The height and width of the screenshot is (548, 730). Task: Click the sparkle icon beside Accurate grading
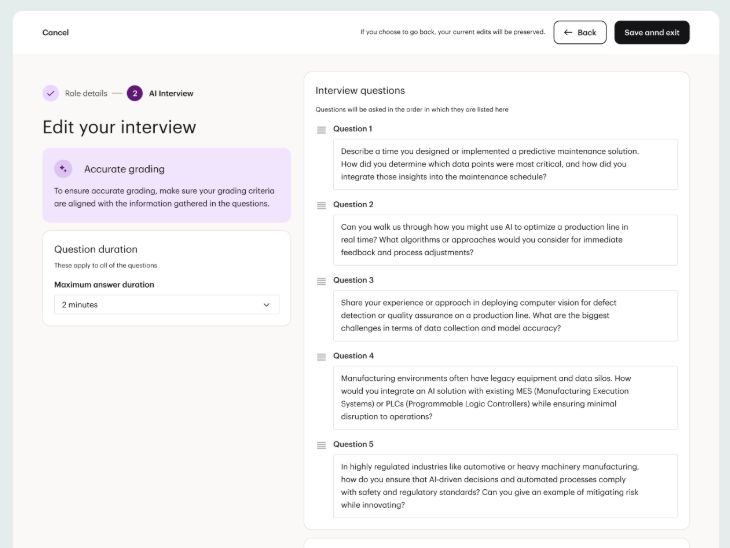63,169
